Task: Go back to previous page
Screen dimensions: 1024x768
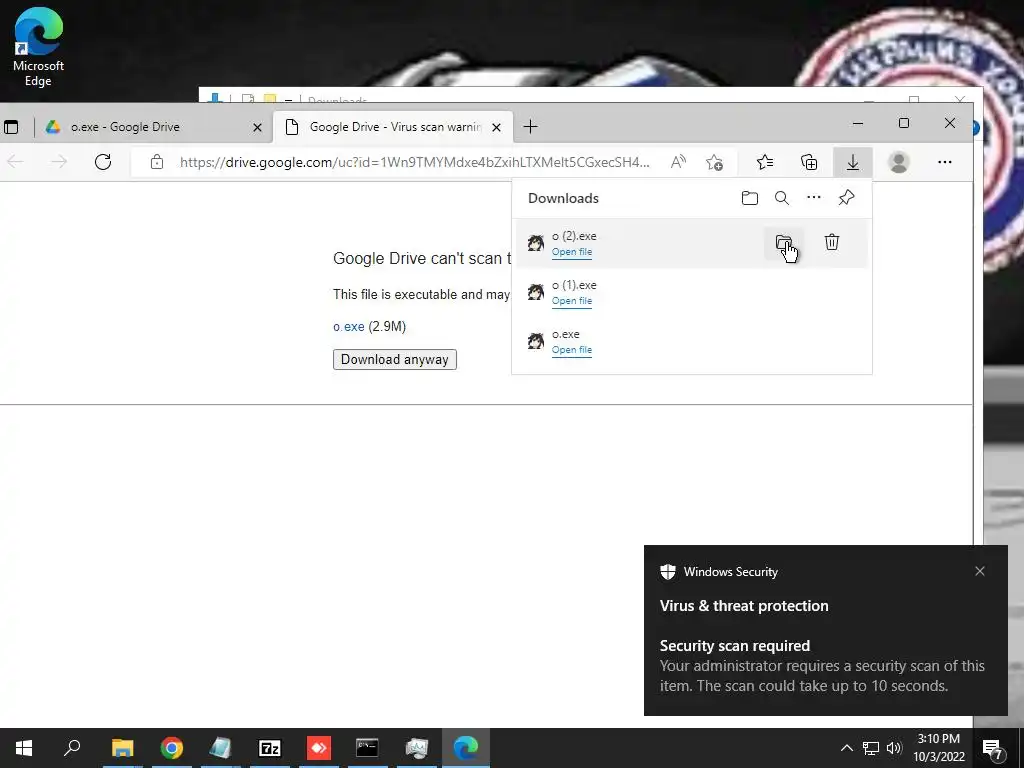Action: tap(16, 162)
